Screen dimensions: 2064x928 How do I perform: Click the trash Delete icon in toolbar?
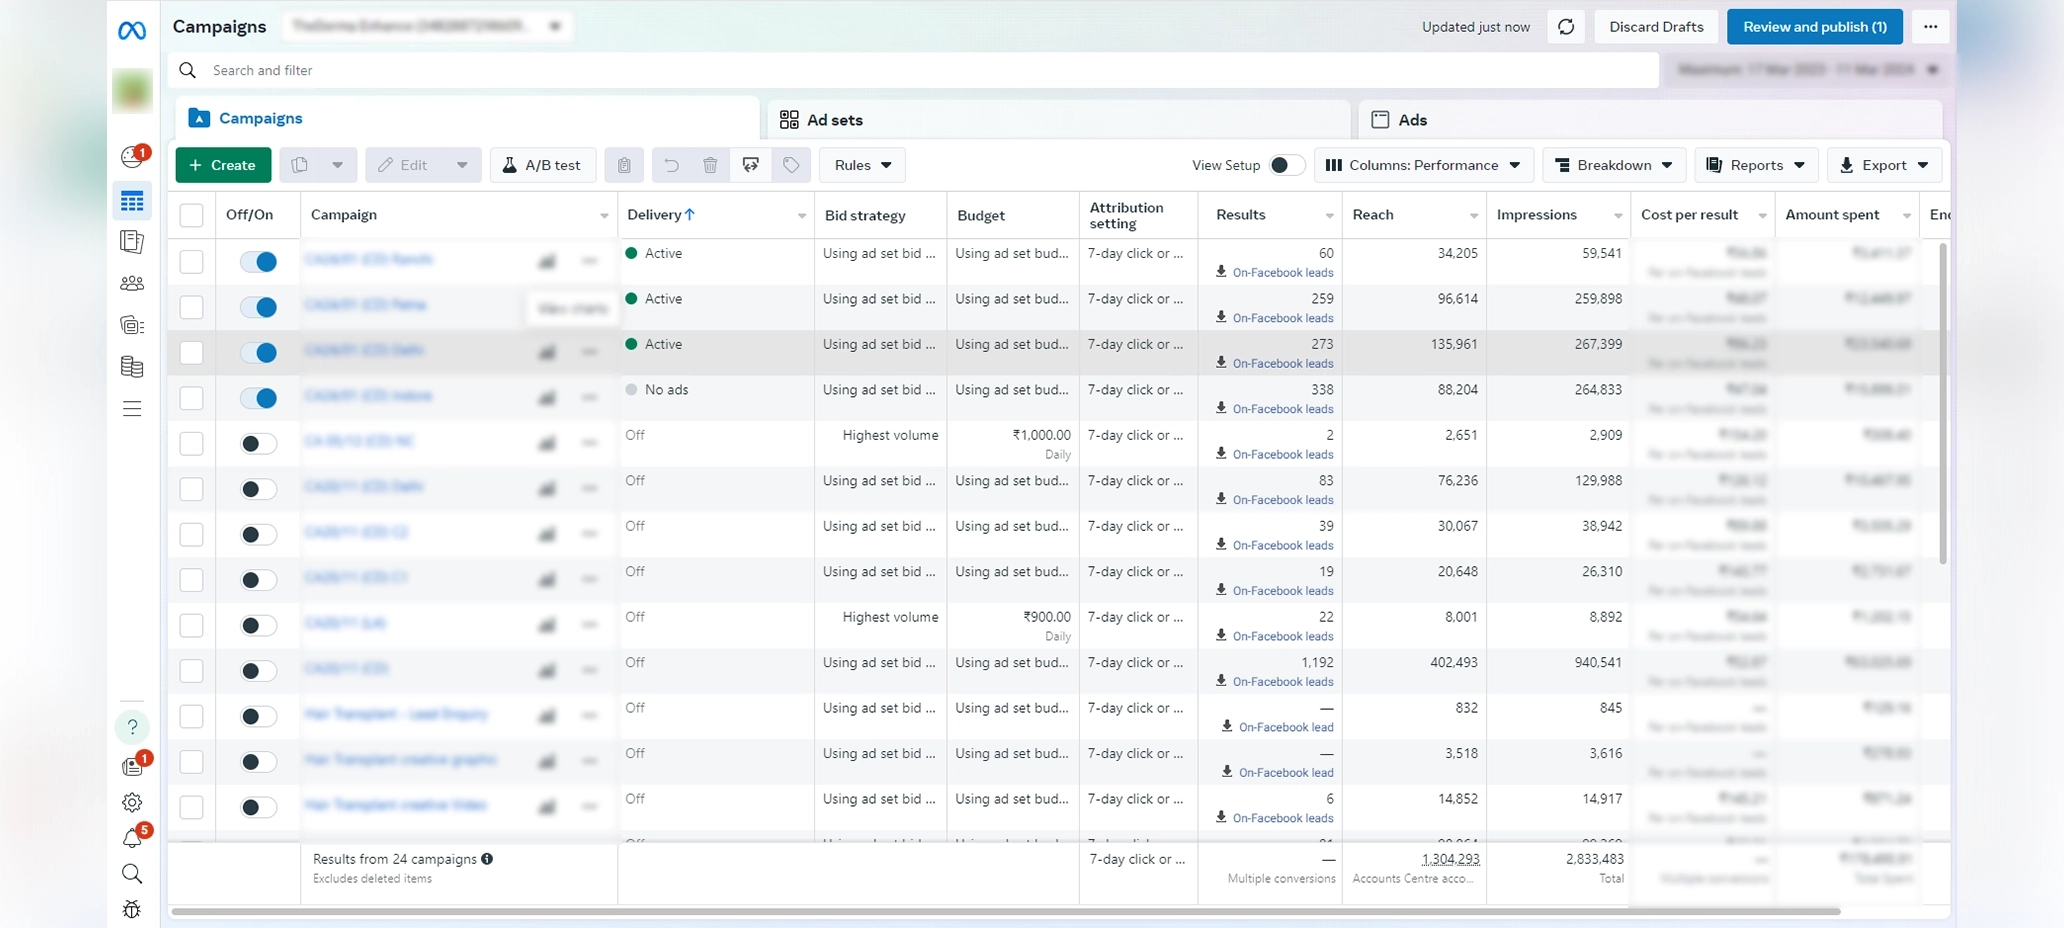pos(710,165)
